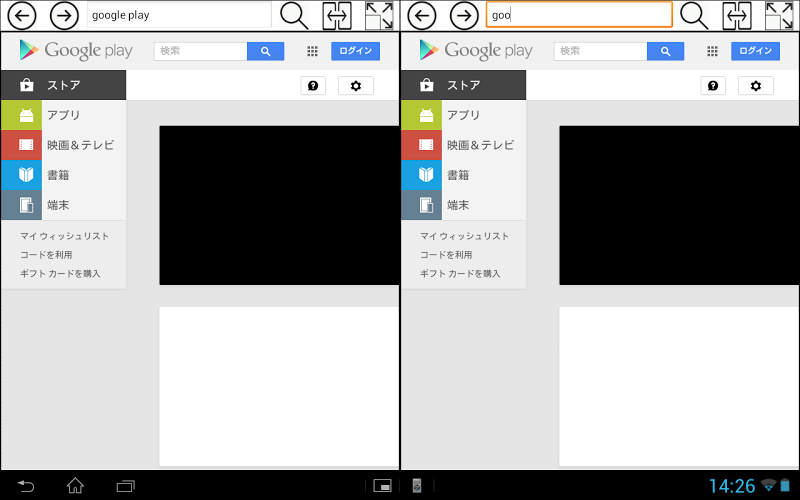
Task: Click the Google Play logo in left pane
Action: click(x=76, y=51)
